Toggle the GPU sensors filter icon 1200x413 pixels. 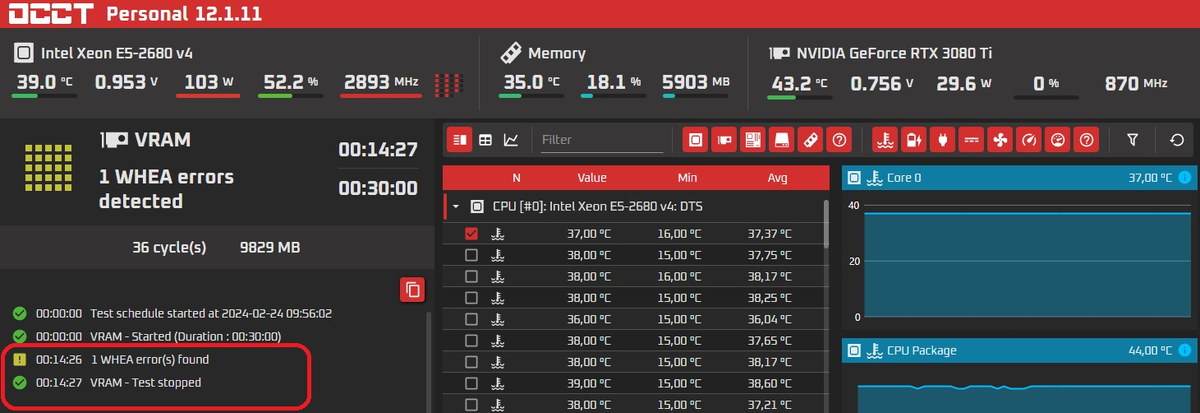[725, 140]
